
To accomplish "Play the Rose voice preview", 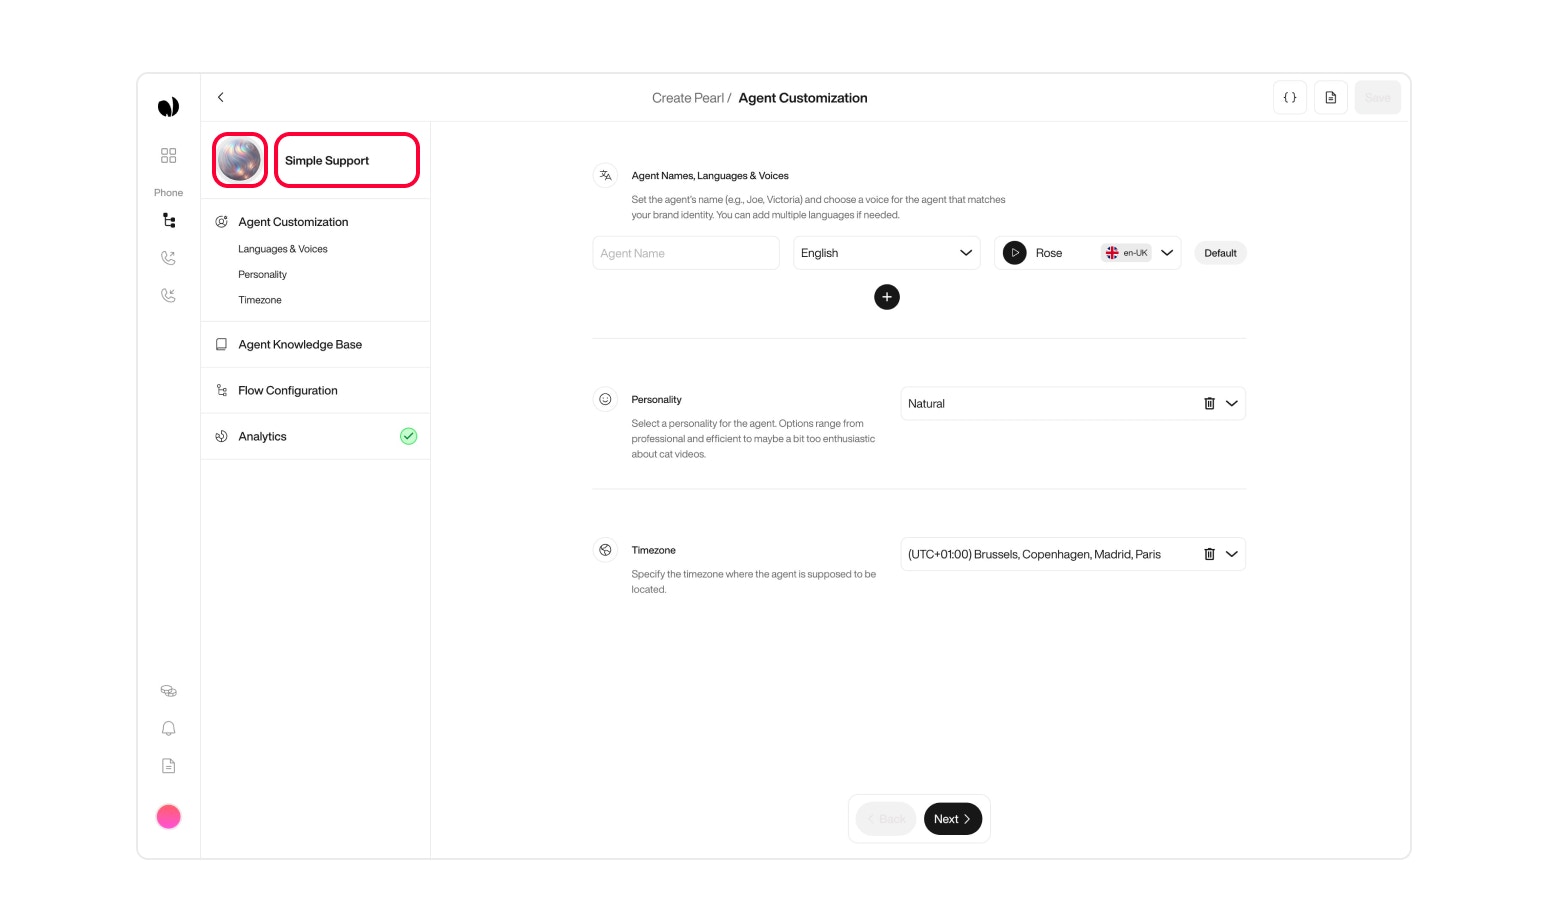I will point(1014,252).
